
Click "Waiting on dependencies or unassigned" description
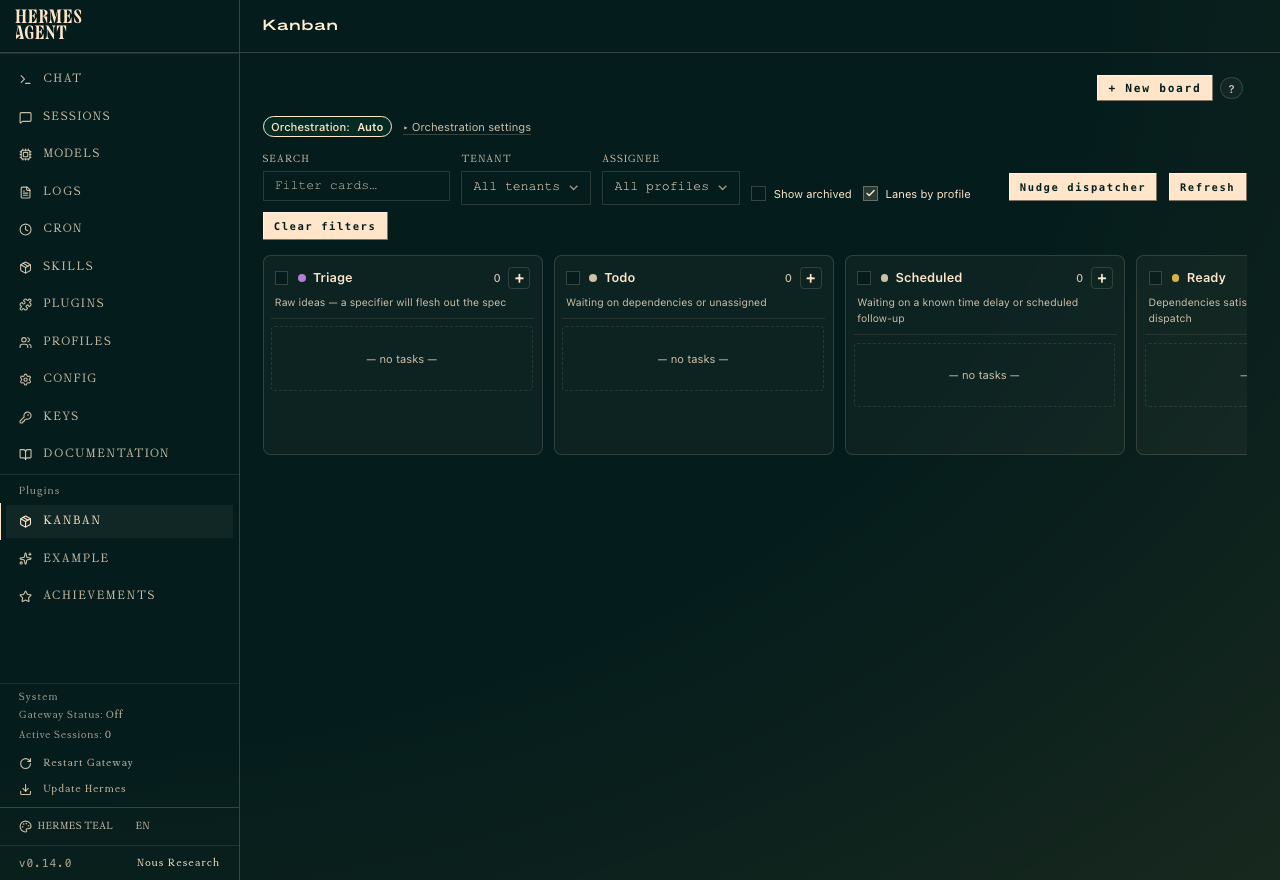[666, 302]
